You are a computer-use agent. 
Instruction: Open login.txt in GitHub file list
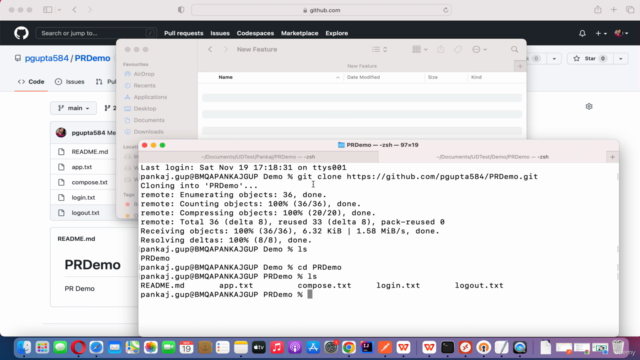tap(83, 198)
